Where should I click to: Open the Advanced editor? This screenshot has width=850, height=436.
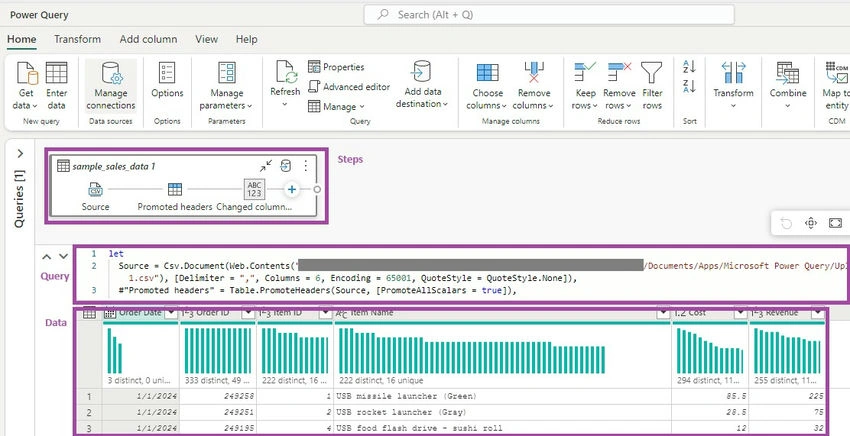349,87
